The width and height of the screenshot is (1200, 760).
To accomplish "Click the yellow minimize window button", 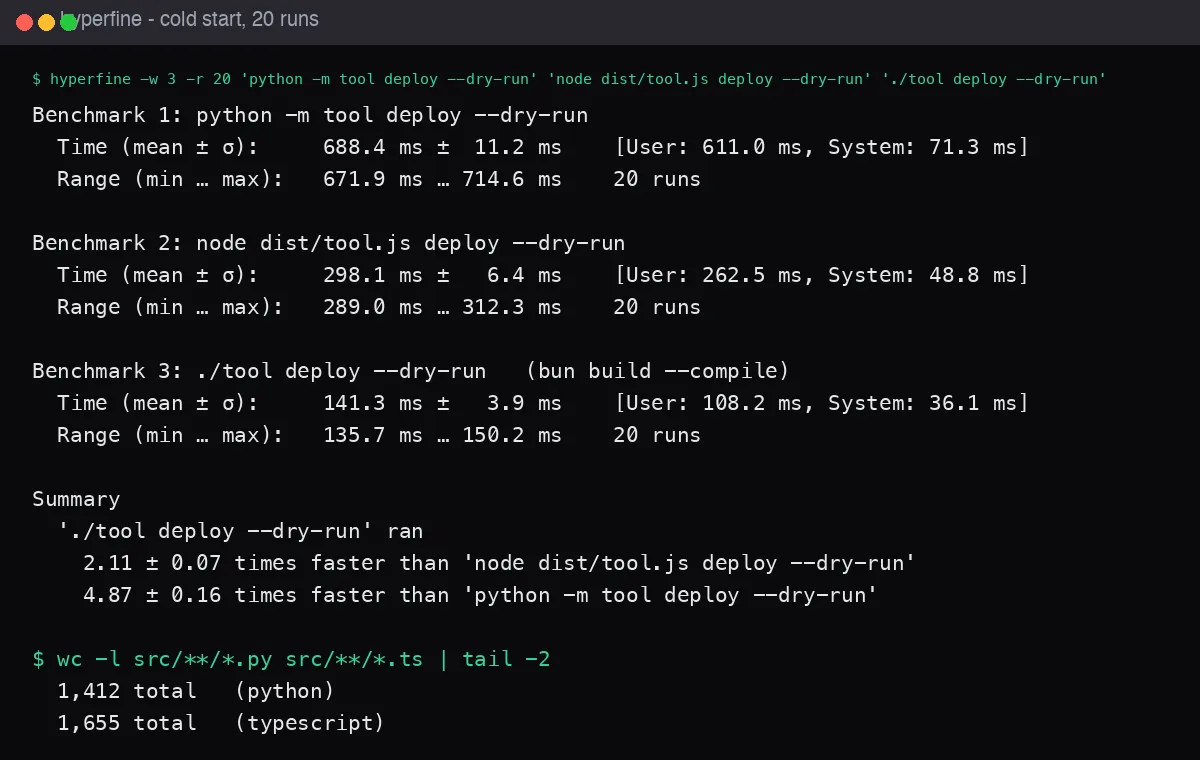I will coord(47,22).
